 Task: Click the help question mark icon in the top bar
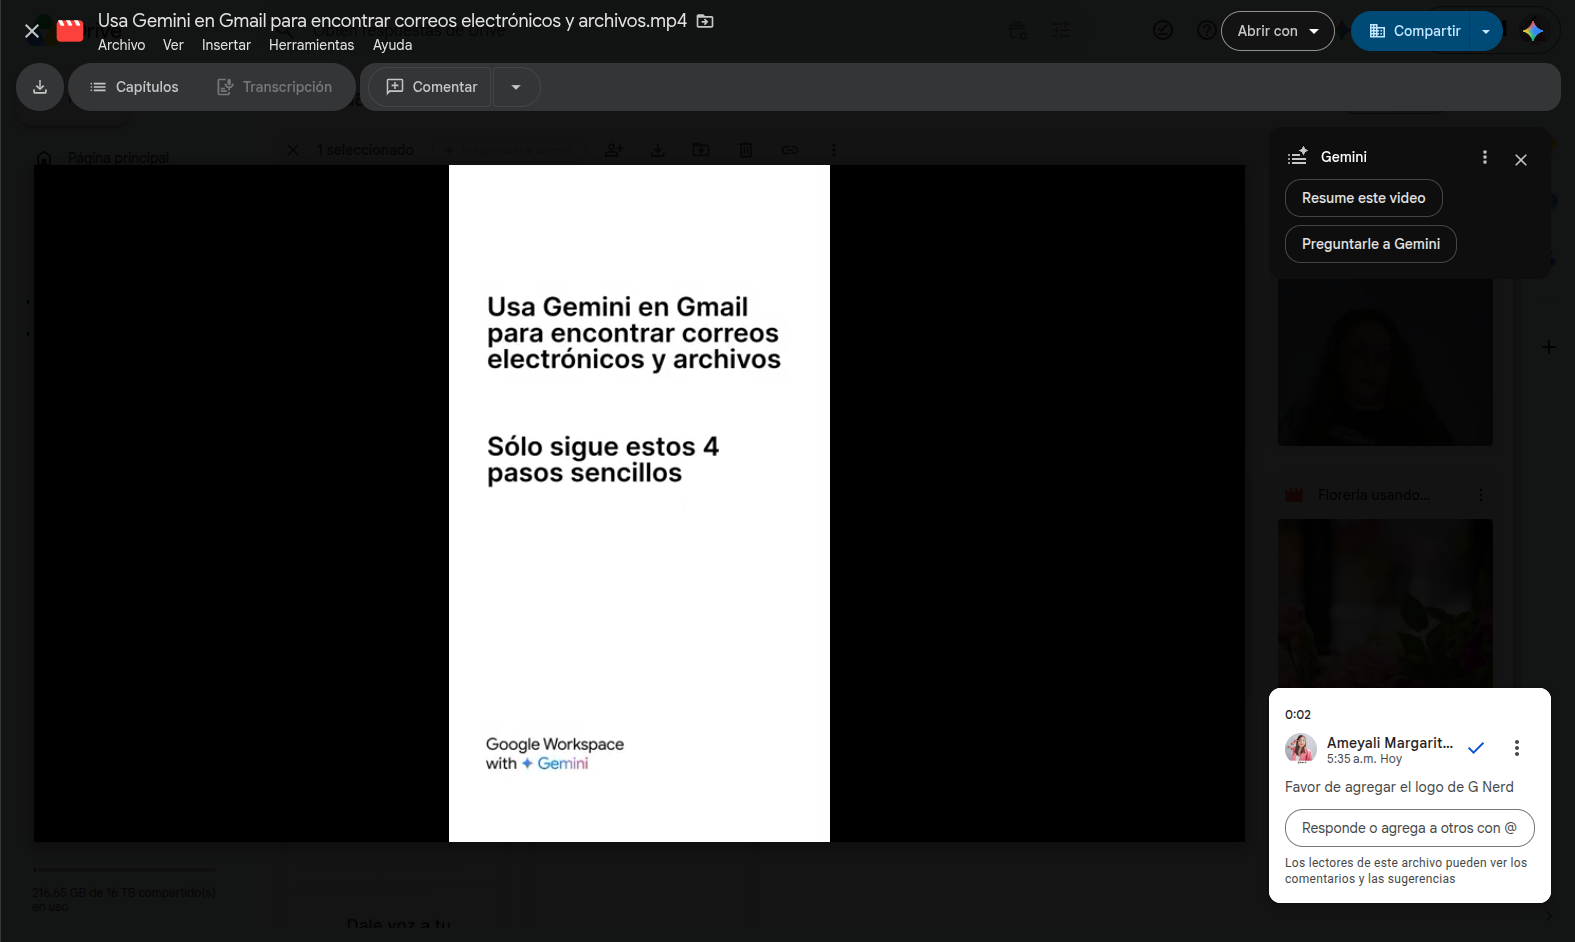(1207, 30)
